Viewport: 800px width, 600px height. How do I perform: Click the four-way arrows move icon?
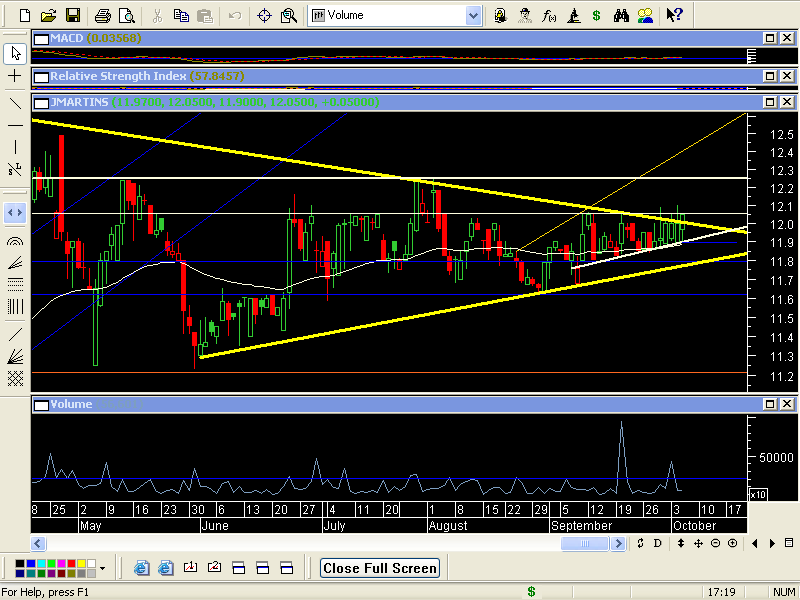point(698,543)
